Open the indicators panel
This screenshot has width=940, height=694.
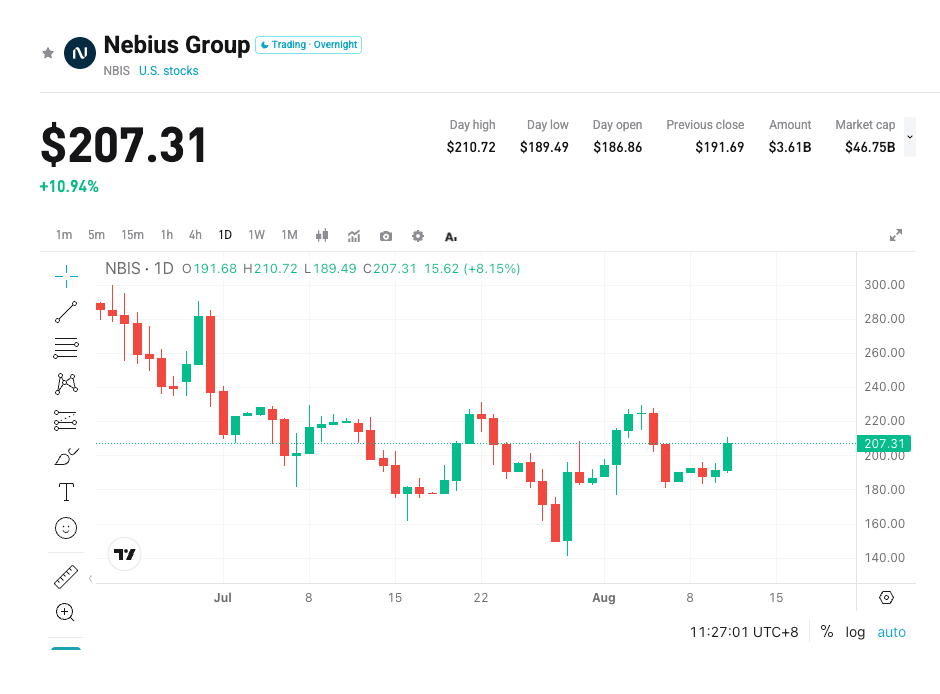[354, 236]
